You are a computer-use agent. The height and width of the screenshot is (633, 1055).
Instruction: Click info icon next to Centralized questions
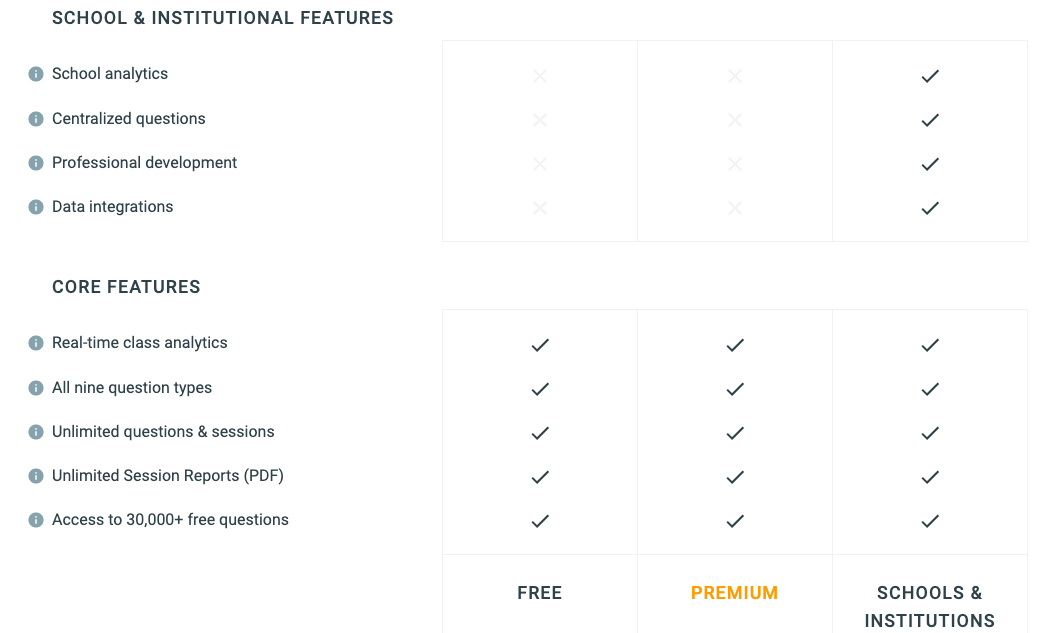coord(36,119)
